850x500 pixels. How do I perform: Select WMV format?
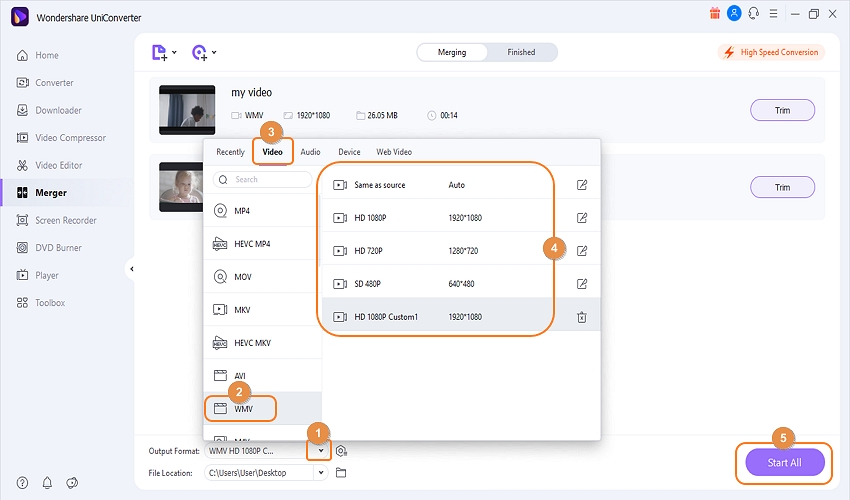262,408
